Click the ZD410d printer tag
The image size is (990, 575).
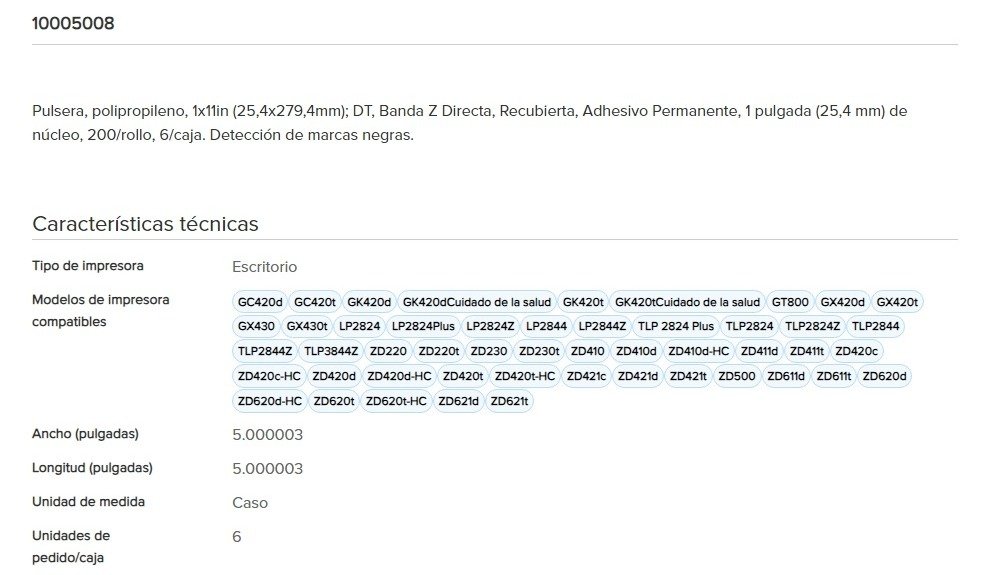[636, 351]
